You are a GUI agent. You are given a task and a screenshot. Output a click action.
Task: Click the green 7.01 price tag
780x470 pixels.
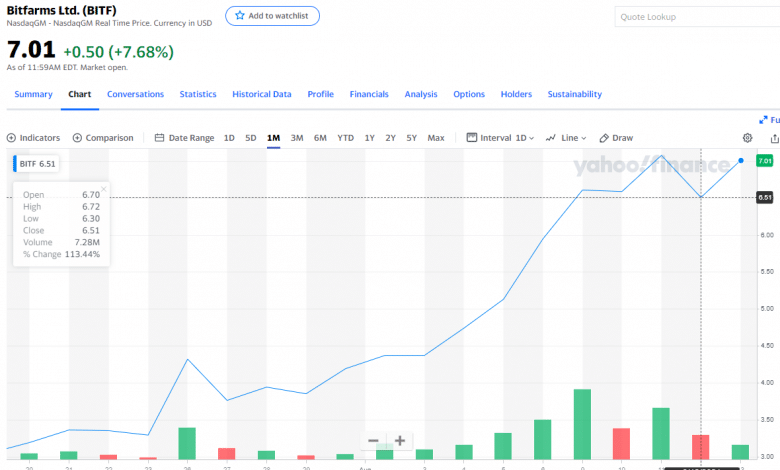click(x=765, y=161)
